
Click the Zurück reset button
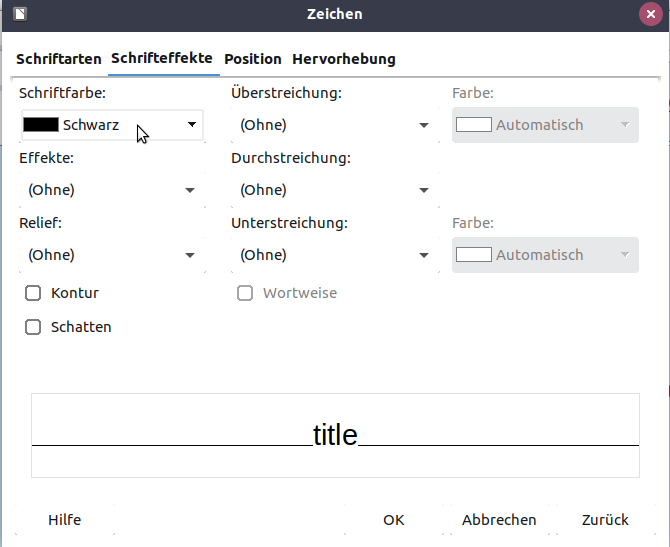click(605, 520)
